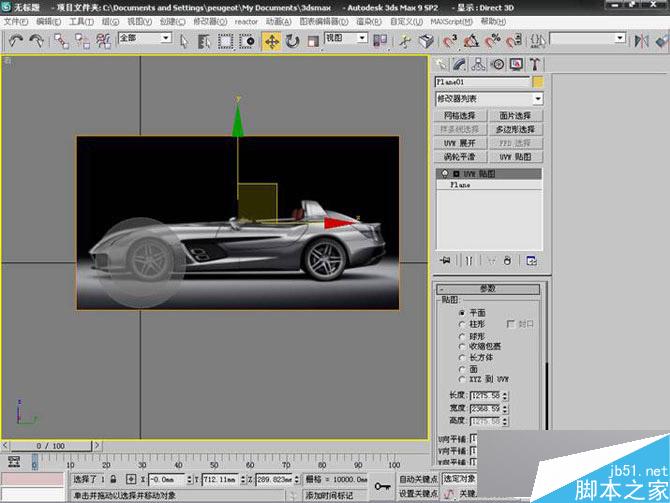
Task: Click the Configure Modifier Sets icon
Action: (x=531, y=260)
